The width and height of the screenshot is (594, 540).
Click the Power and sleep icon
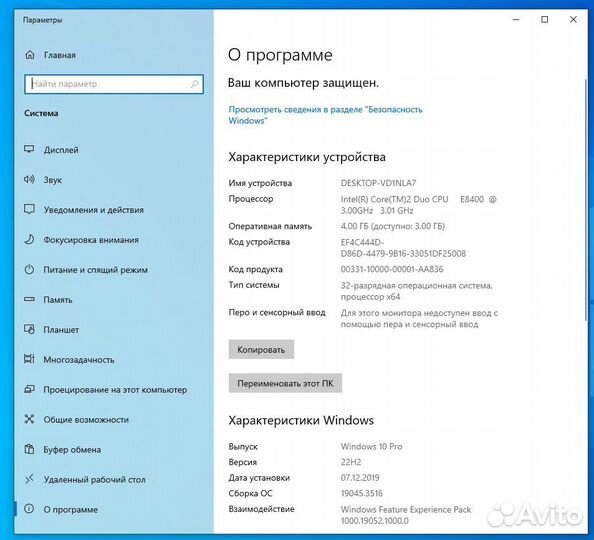29,269
